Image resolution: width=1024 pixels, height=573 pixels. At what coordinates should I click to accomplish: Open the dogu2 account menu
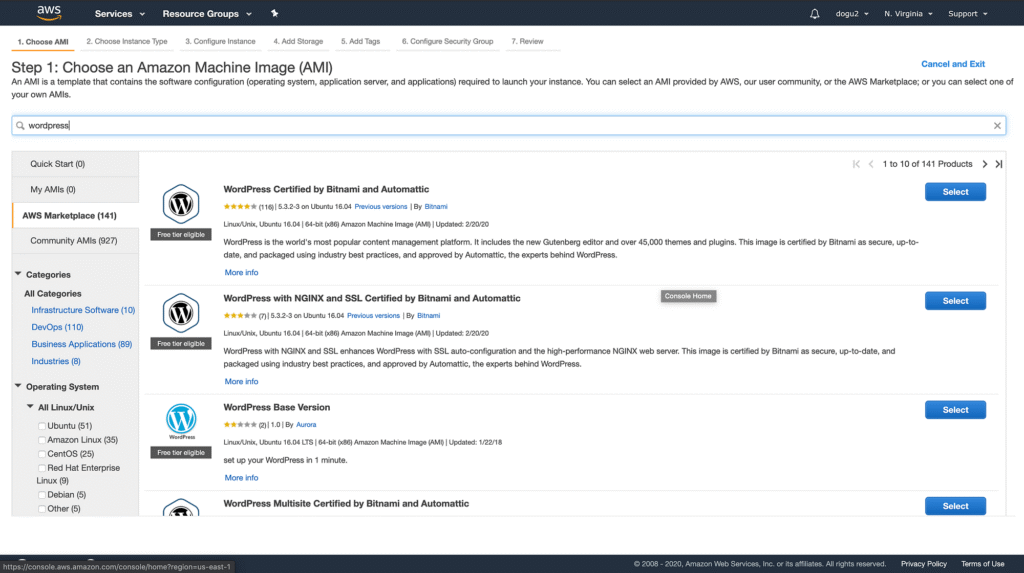pos(852,14)
